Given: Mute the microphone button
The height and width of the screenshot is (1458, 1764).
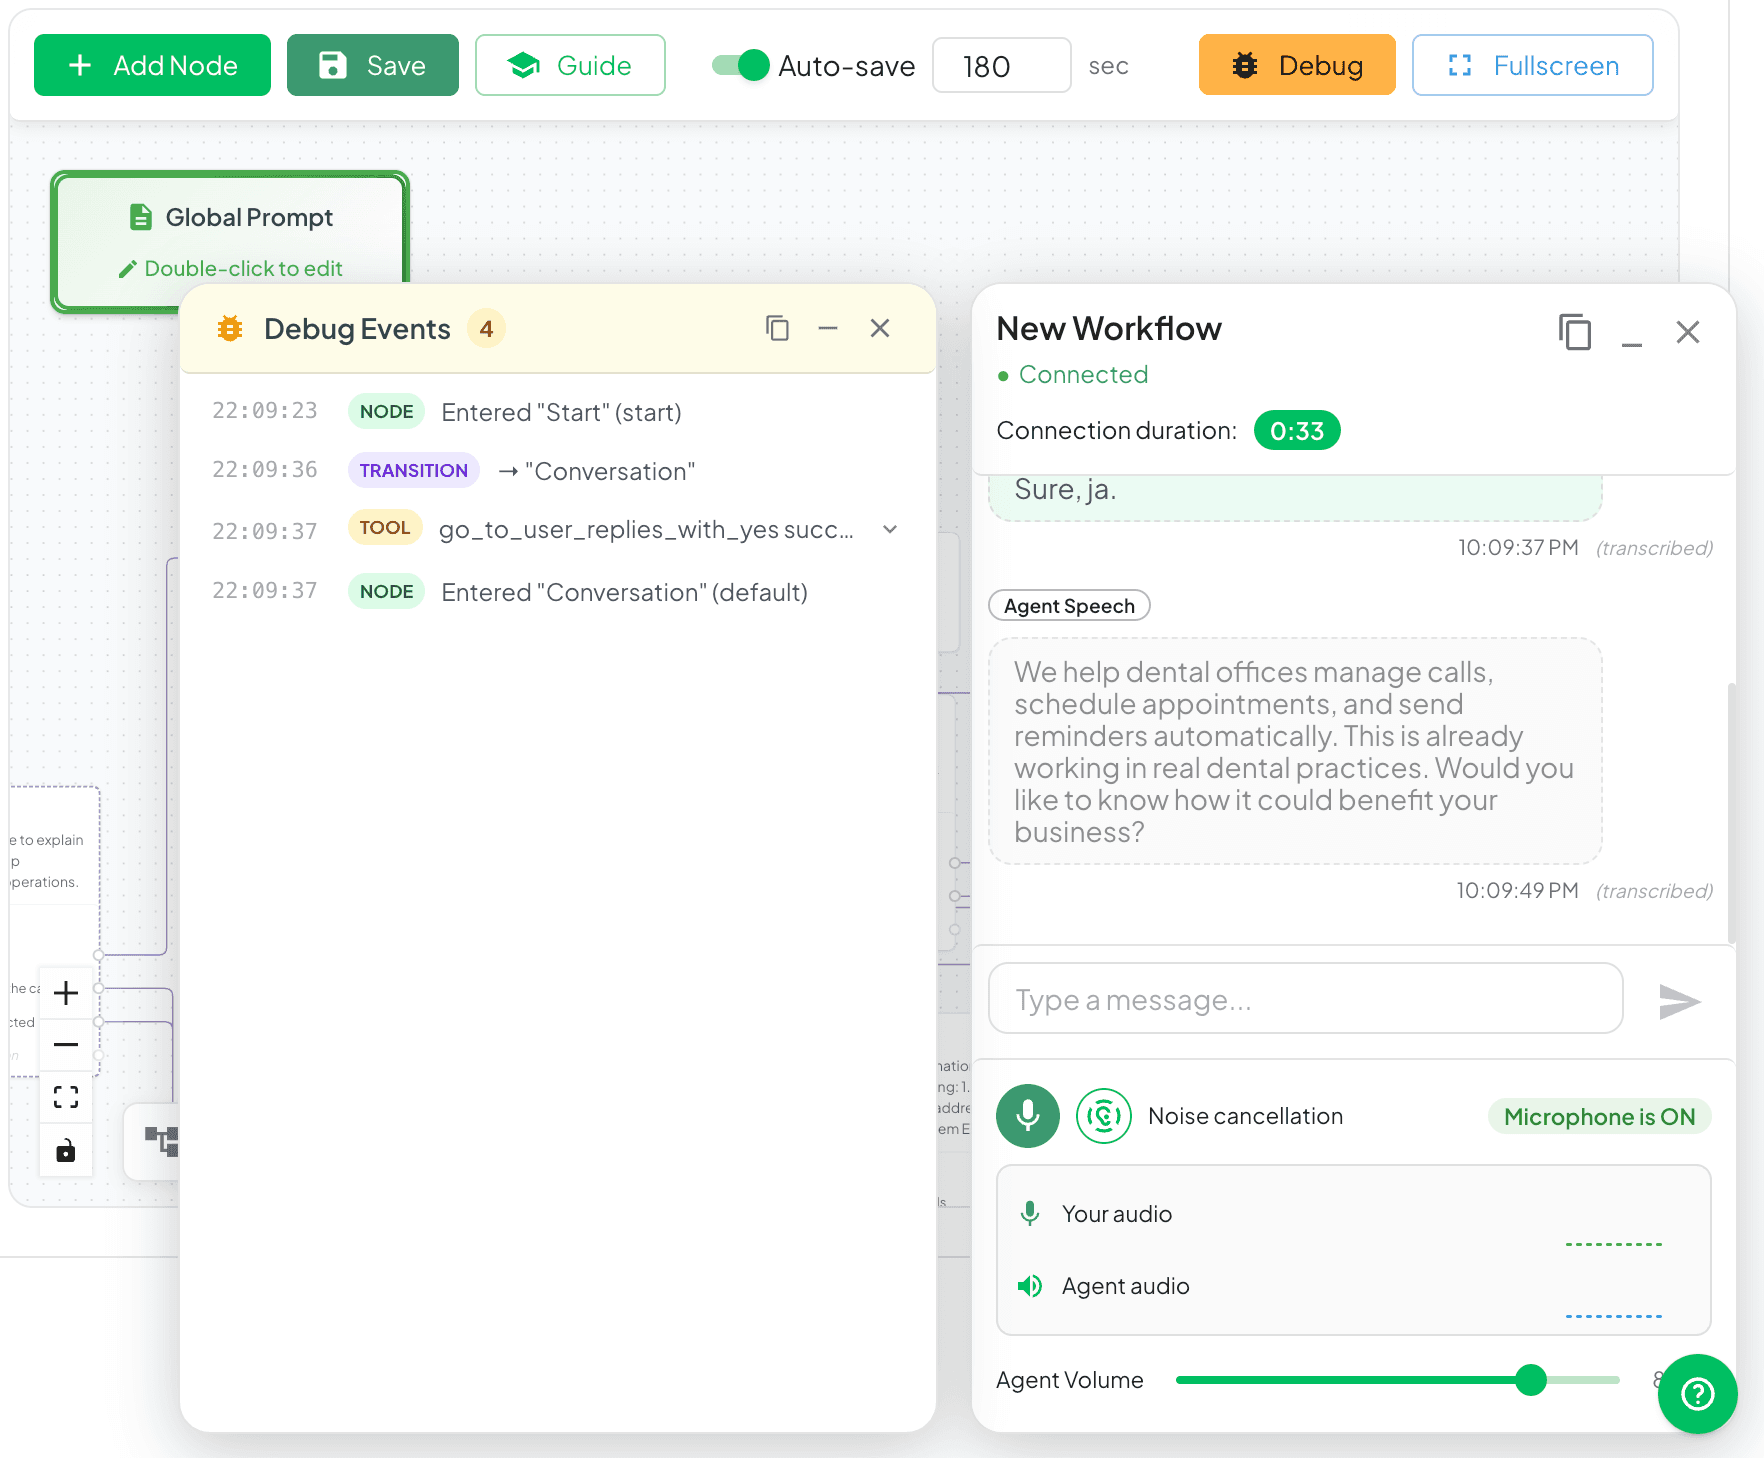Looking at the screenshot, I should pyautogui.click(x=1027, y=1116).
